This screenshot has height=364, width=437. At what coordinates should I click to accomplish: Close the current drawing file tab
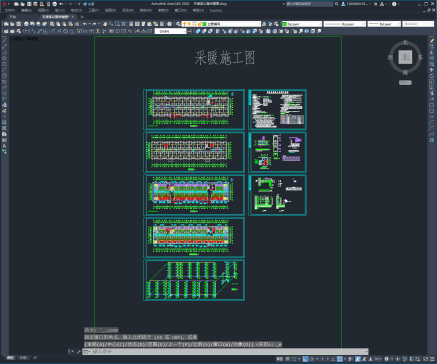tap(73, 17)
